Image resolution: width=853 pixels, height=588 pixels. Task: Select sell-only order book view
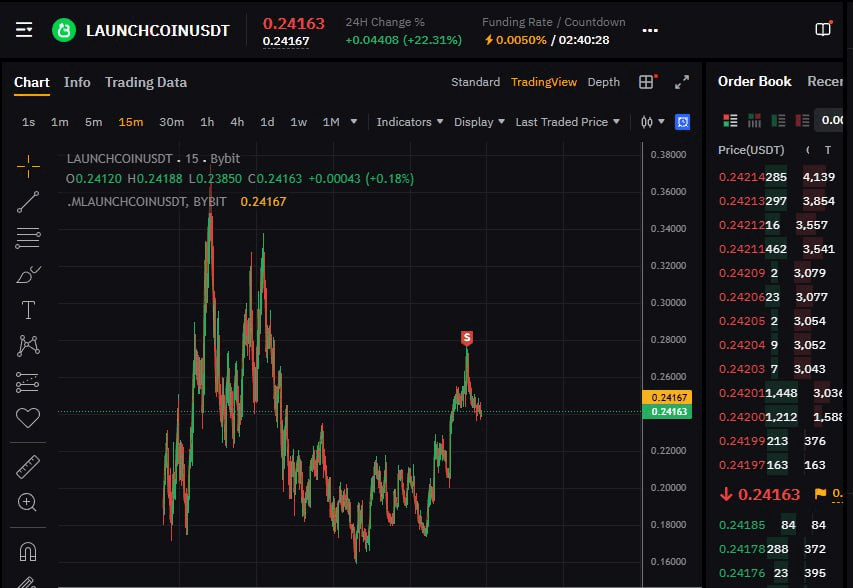click(802, 121)
